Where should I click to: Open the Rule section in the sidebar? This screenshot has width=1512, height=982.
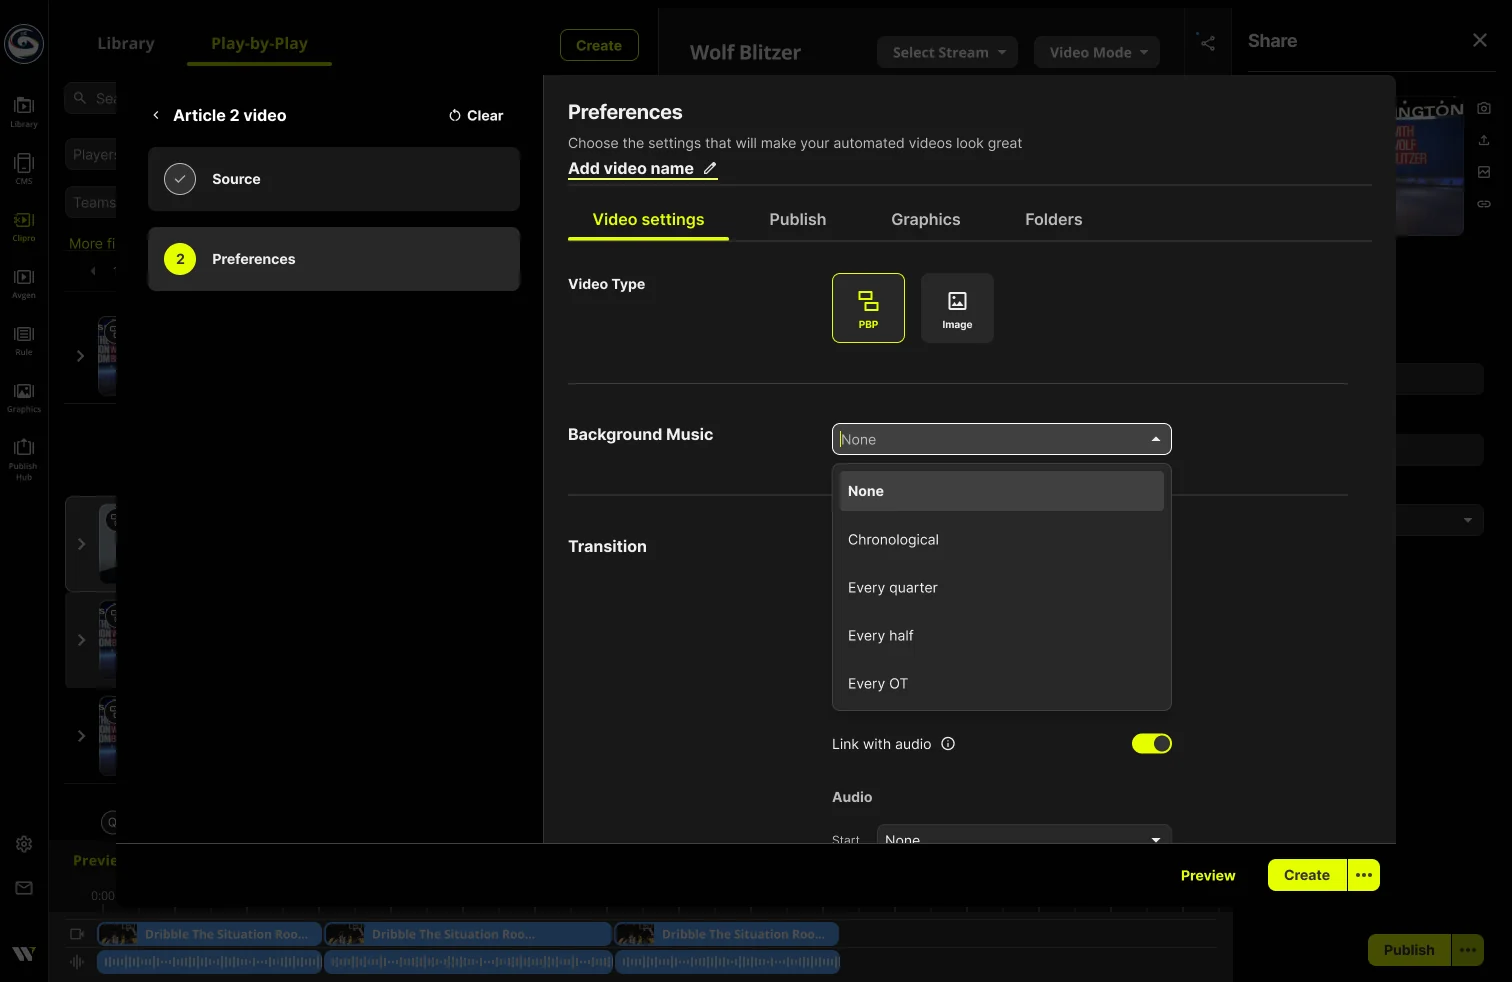coord(24,339)
